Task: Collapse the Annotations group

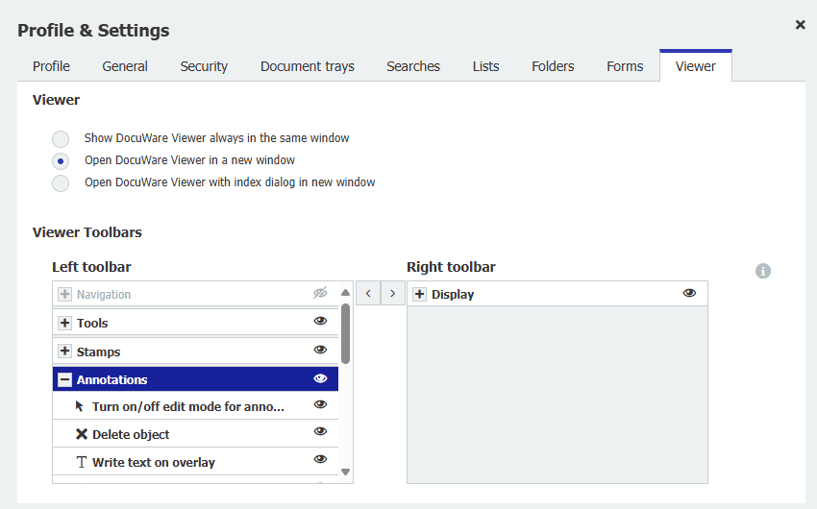Action: click(65, 380)
